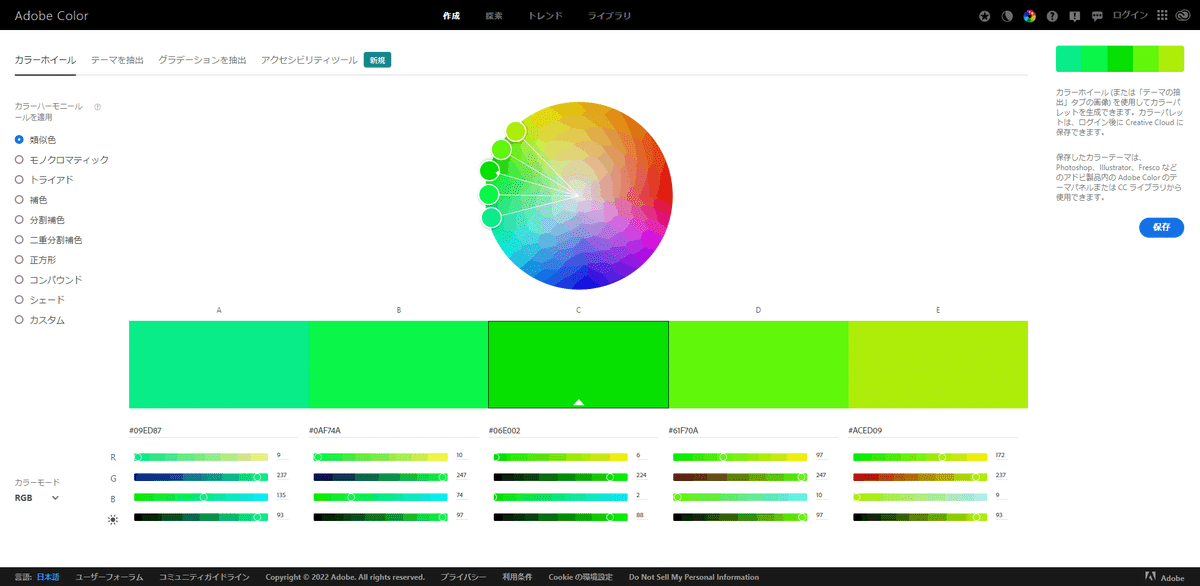1200x586 pixels.
Task: Click the 保存 save button
Action: point(1161,228)
